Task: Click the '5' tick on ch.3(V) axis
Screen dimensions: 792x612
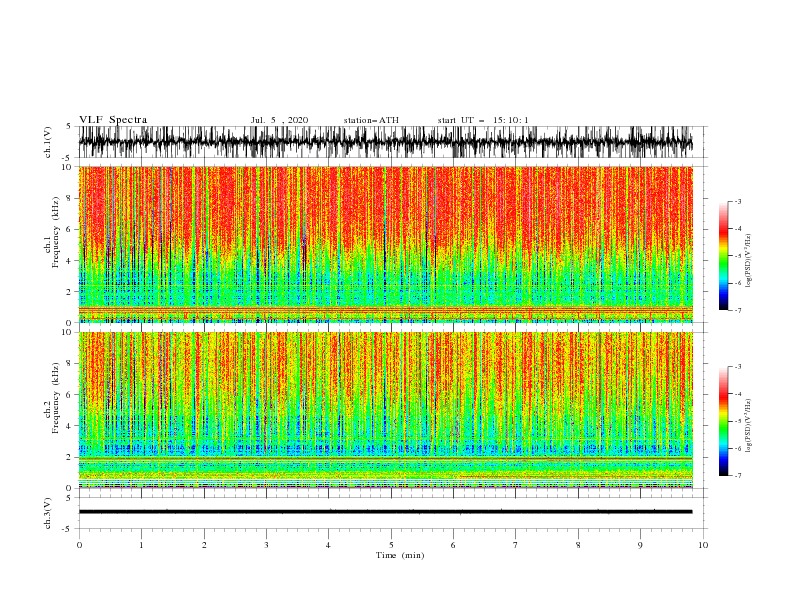Action: coord(70,498)
